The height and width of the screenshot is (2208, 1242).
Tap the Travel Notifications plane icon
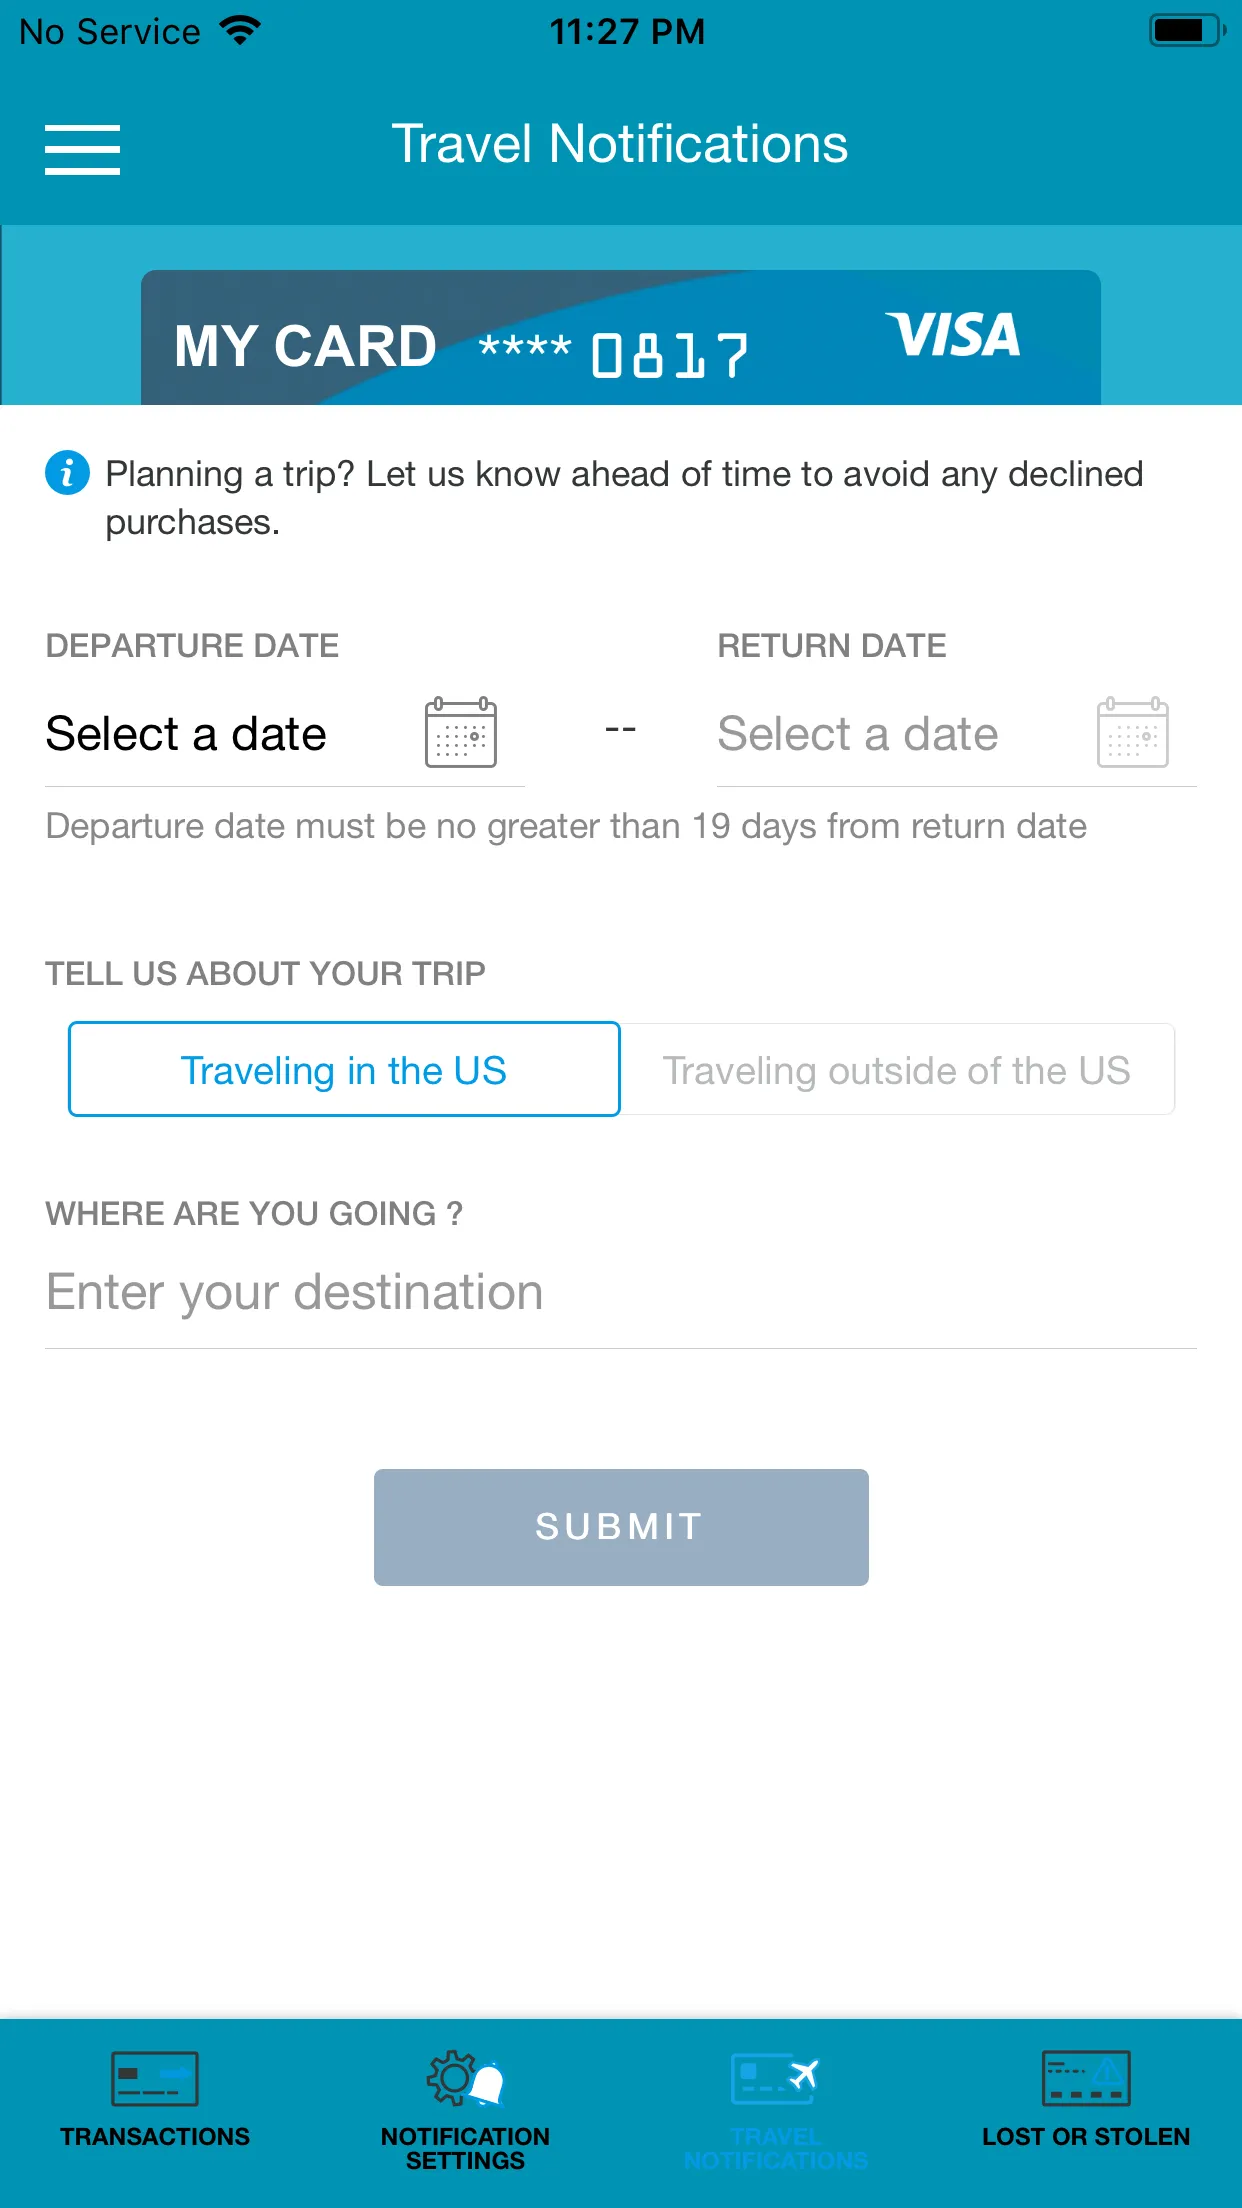pos(775,2078)
